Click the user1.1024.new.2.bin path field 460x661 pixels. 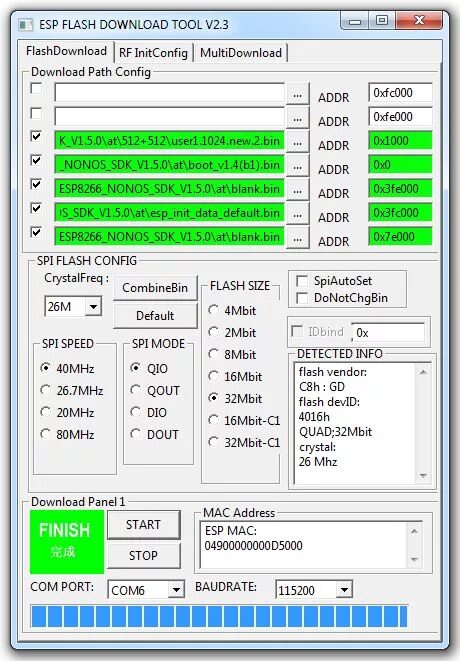169,140
